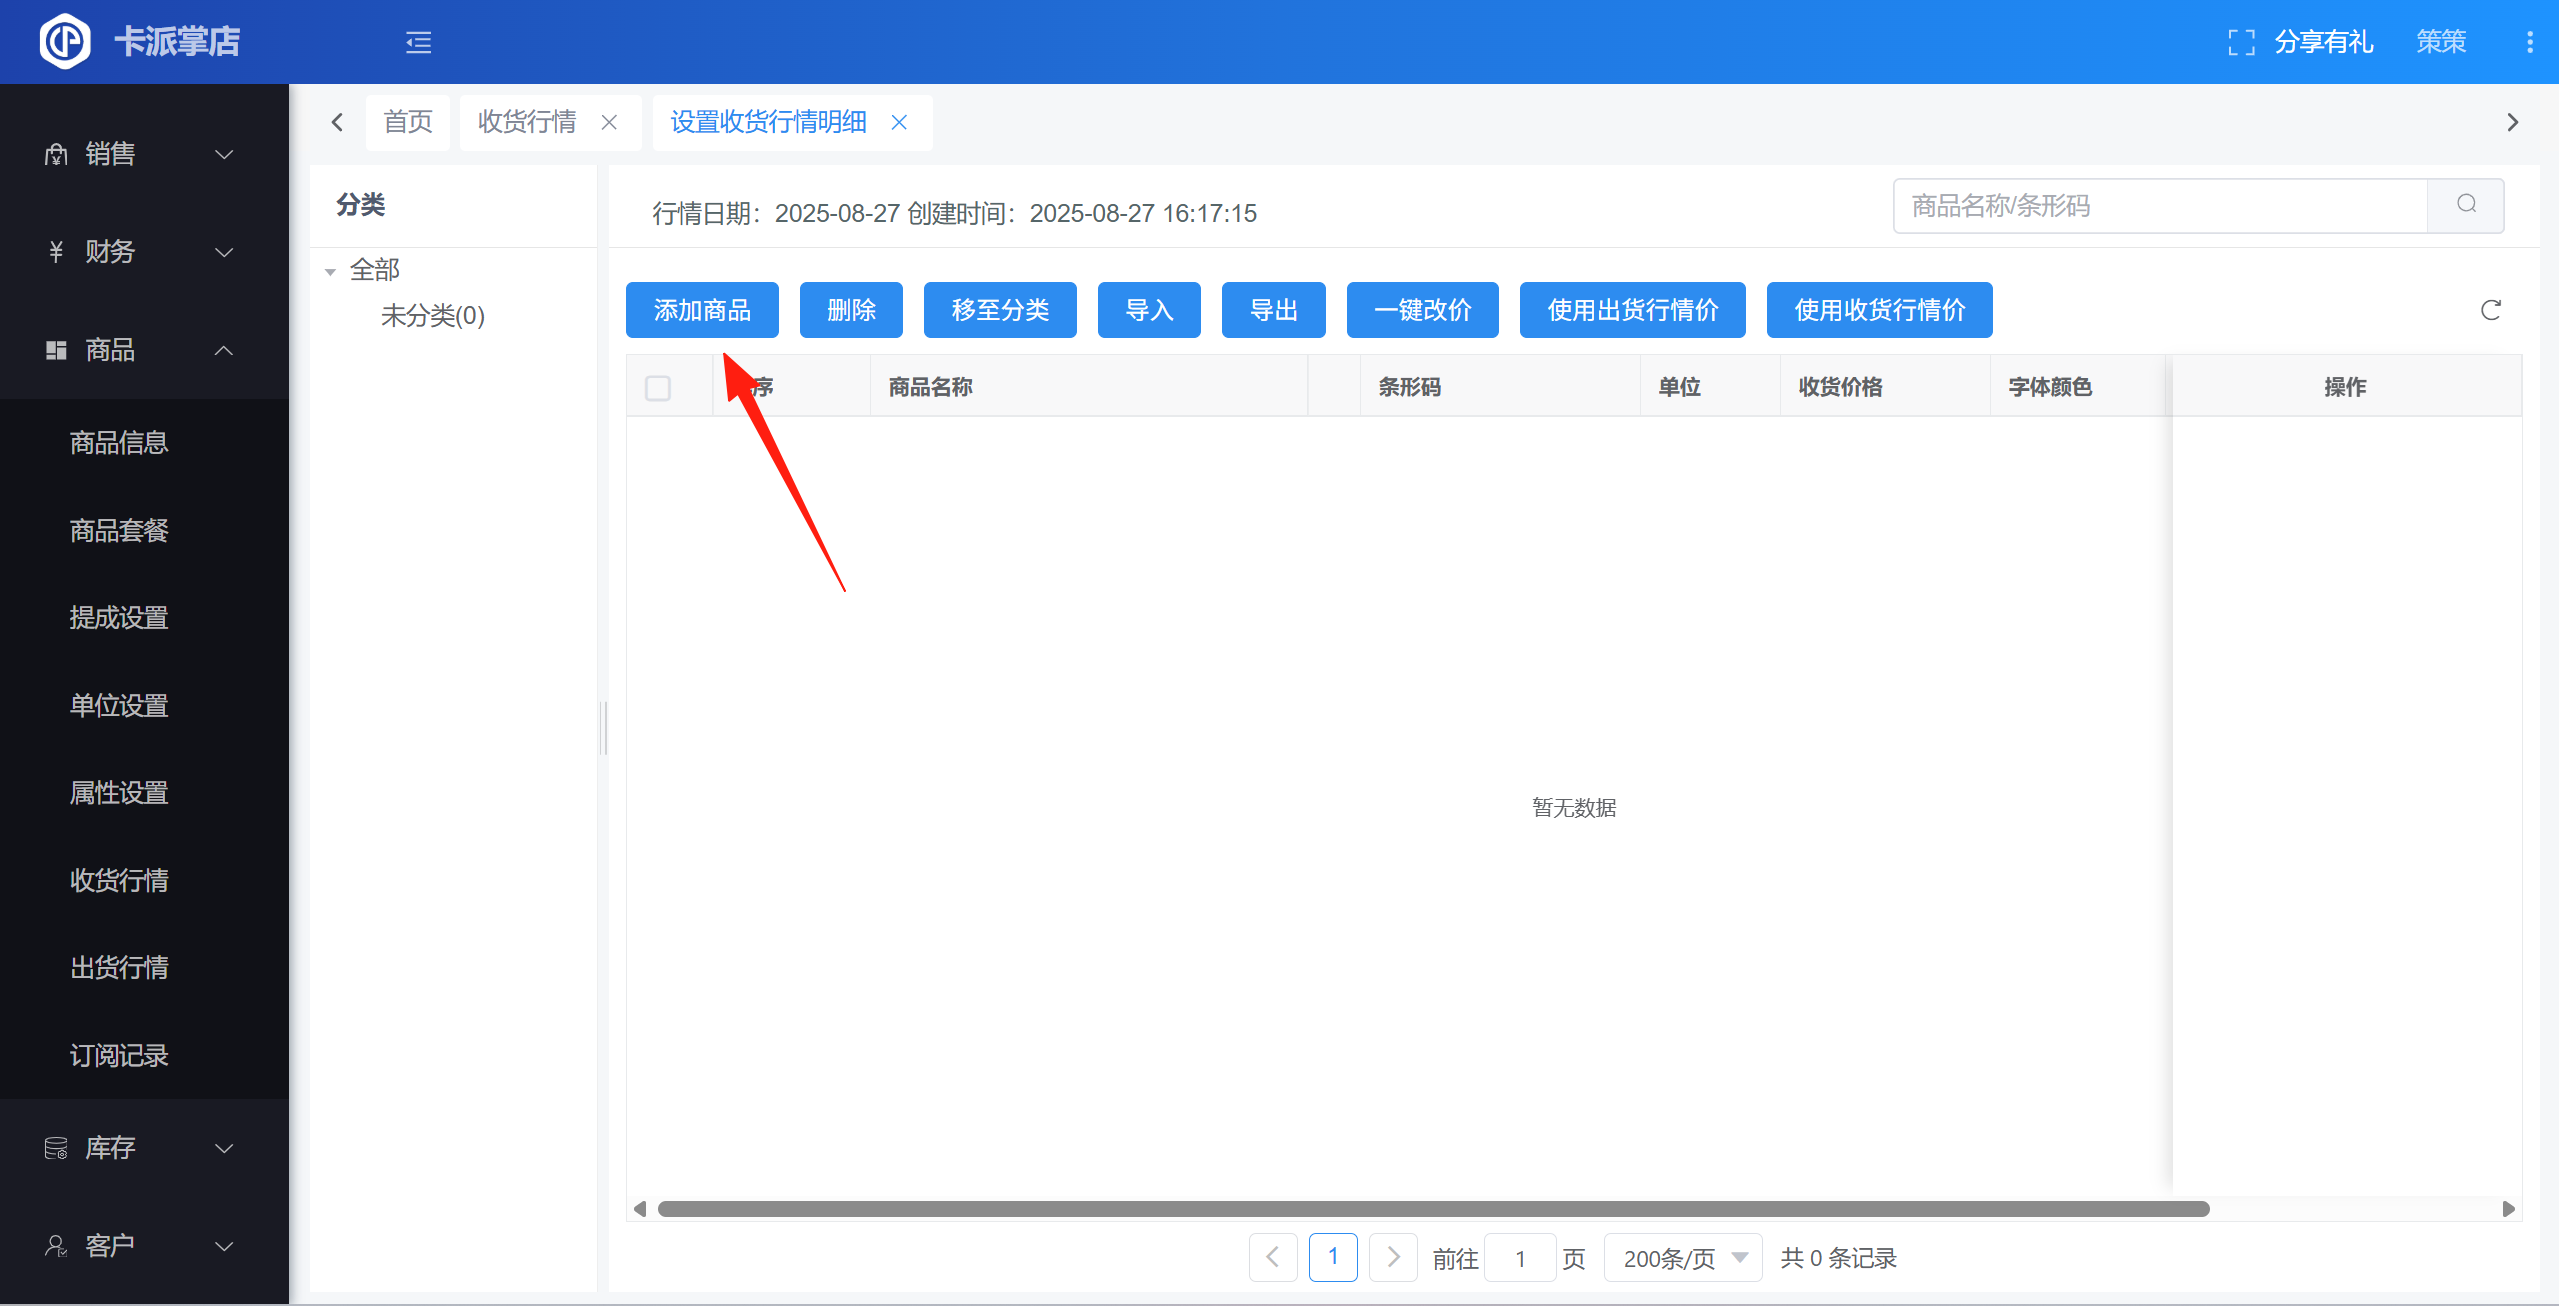This screenshot has width=2559, height=1306.
Task: Click the 一键改价 button
Action: pos(1422,310)
